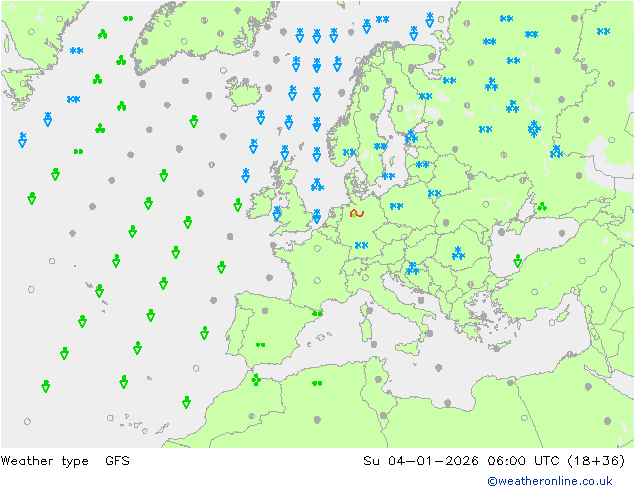Click the snow symbol over southern Germany

tap(361, 245)
